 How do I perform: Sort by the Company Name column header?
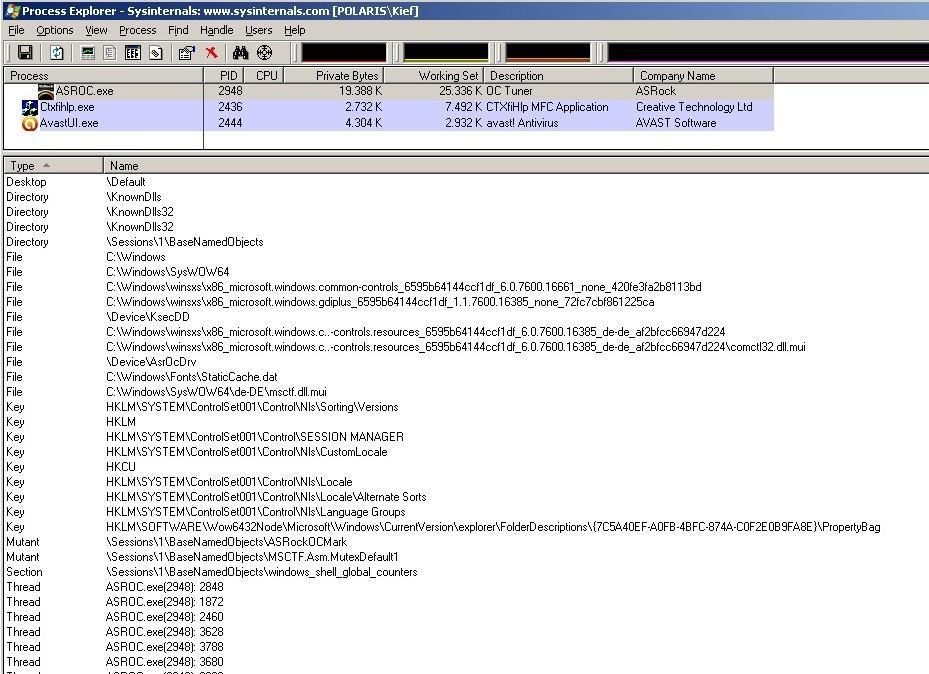[703, 75]
